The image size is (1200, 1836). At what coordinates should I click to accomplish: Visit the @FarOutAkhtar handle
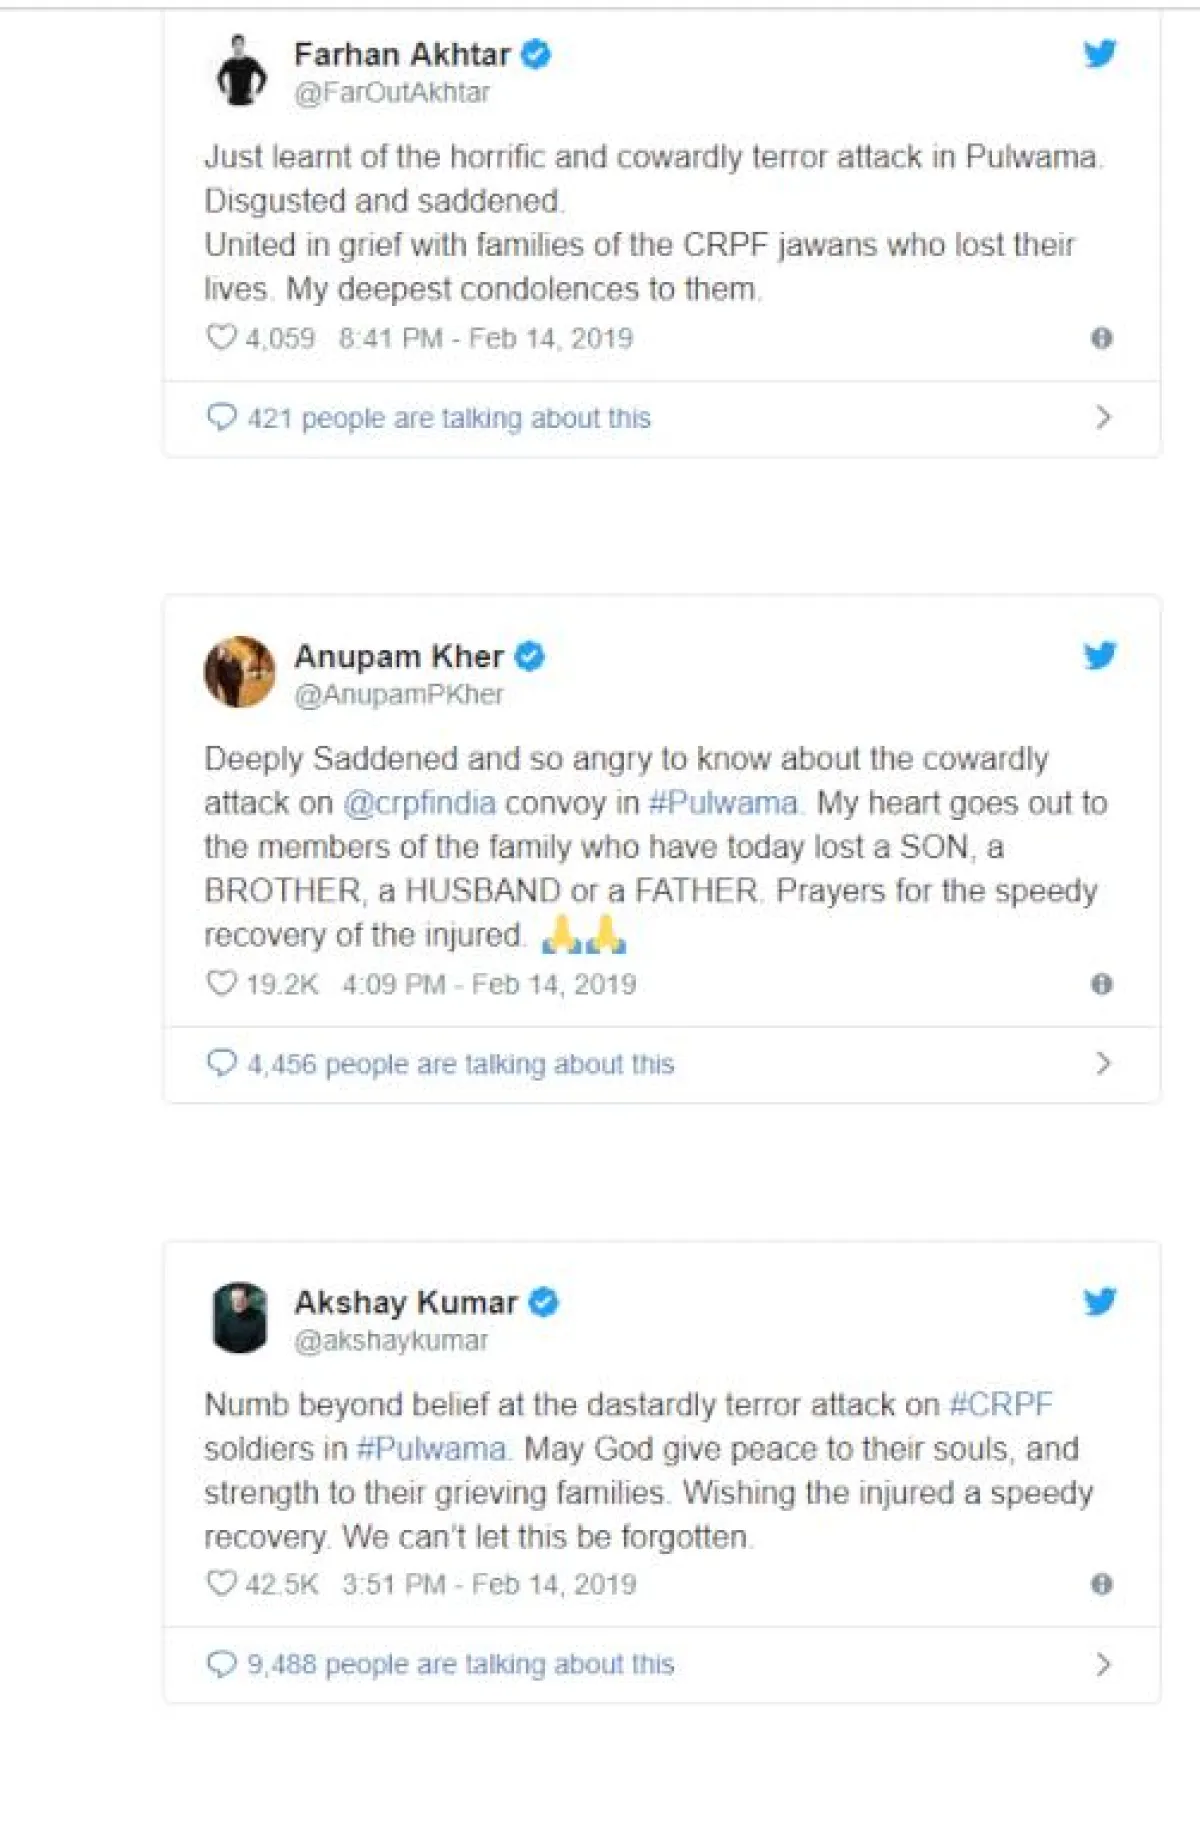point(392,93)
